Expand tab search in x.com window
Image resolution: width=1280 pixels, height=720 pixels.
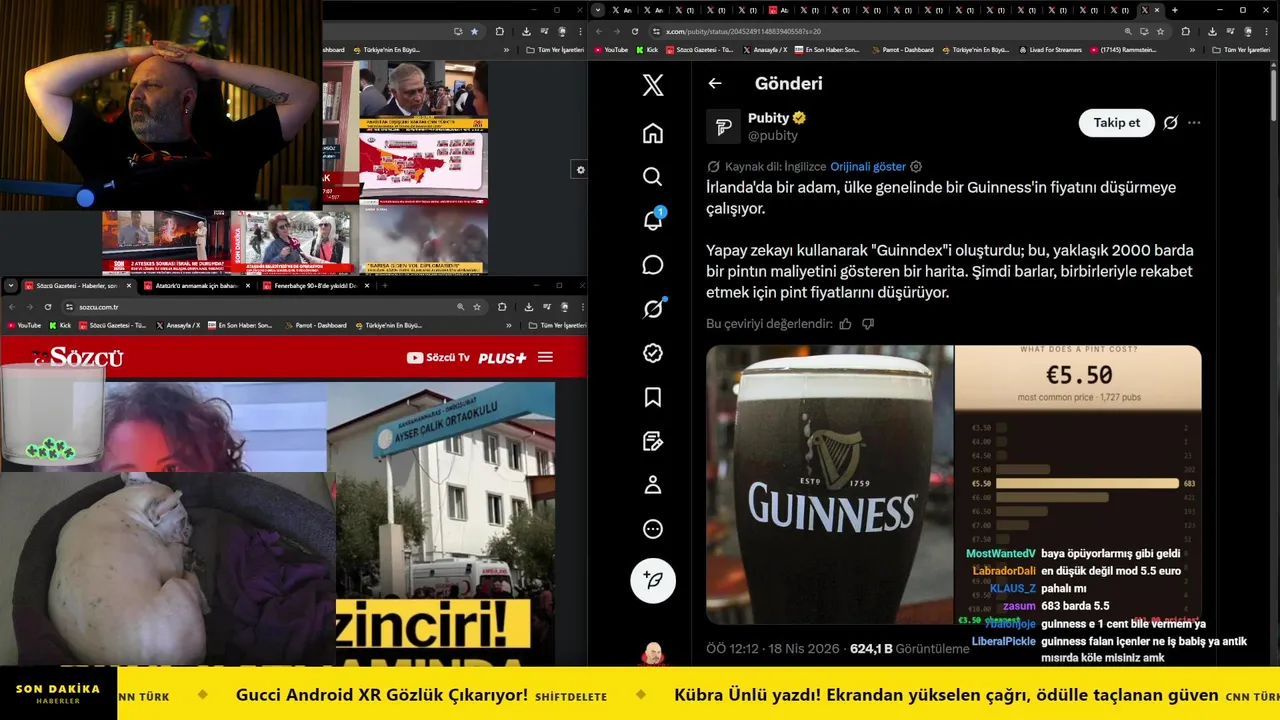tap(598, 10)
